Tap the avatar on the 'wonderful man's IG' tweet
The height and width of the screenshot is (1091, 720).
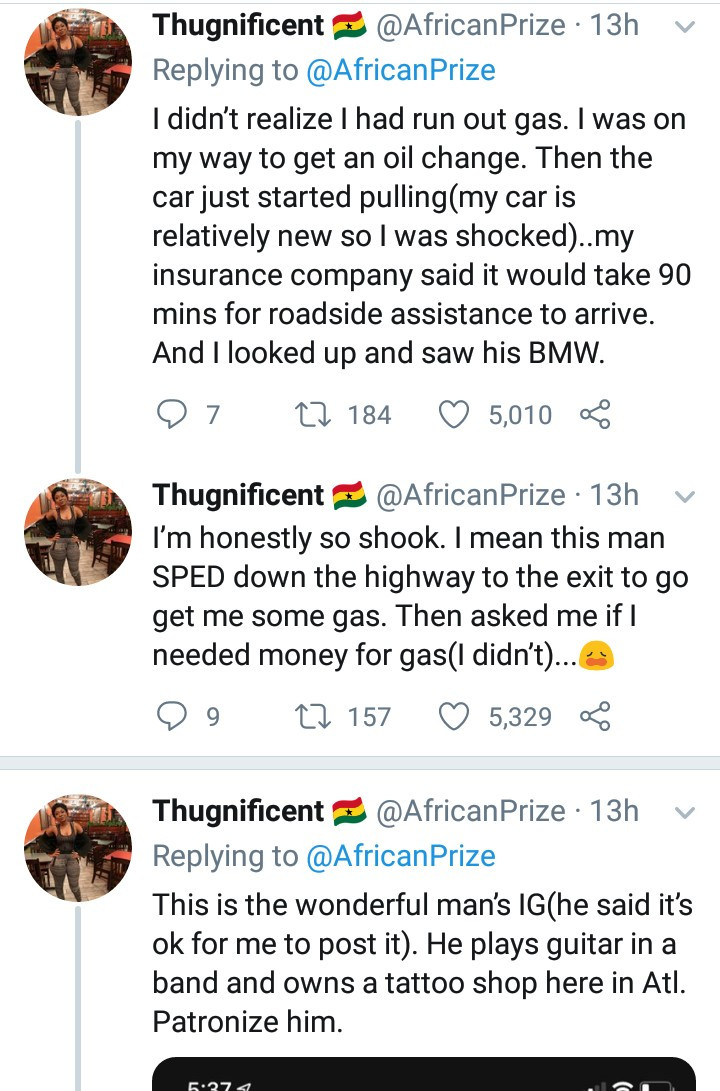tap(78, 848)
